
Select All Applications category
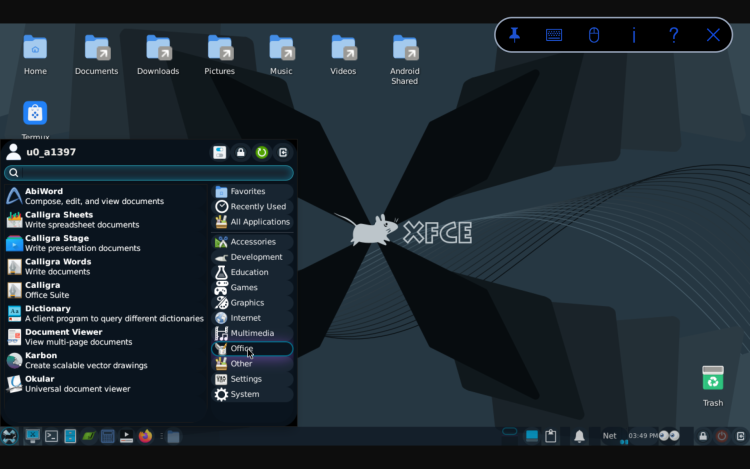[x=252, y=222]
